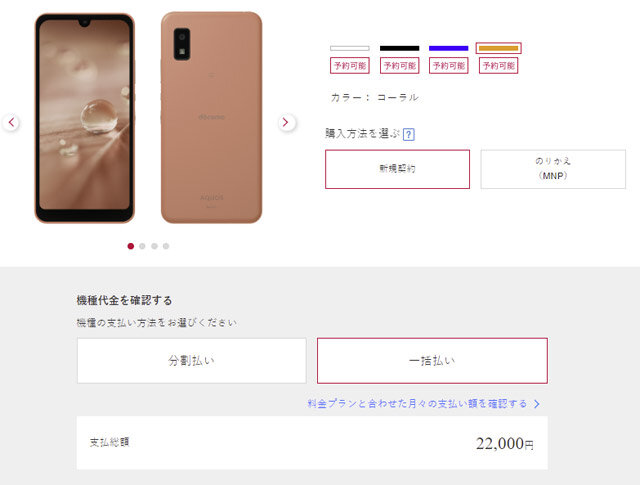640x485 pixels.
Task: Go to second carousel dot indicator
Action: click(142, 246)
